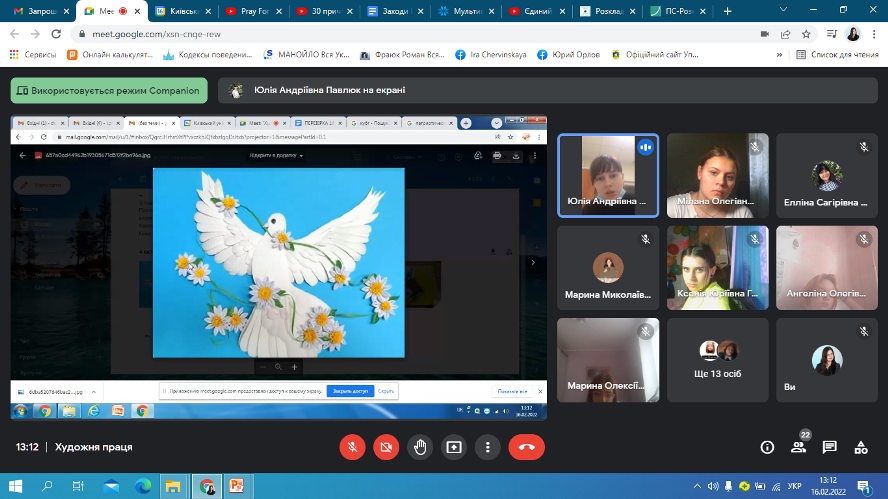Select the Марина Миколаївна participant tile
888x499 pixels.
point(608,268)
